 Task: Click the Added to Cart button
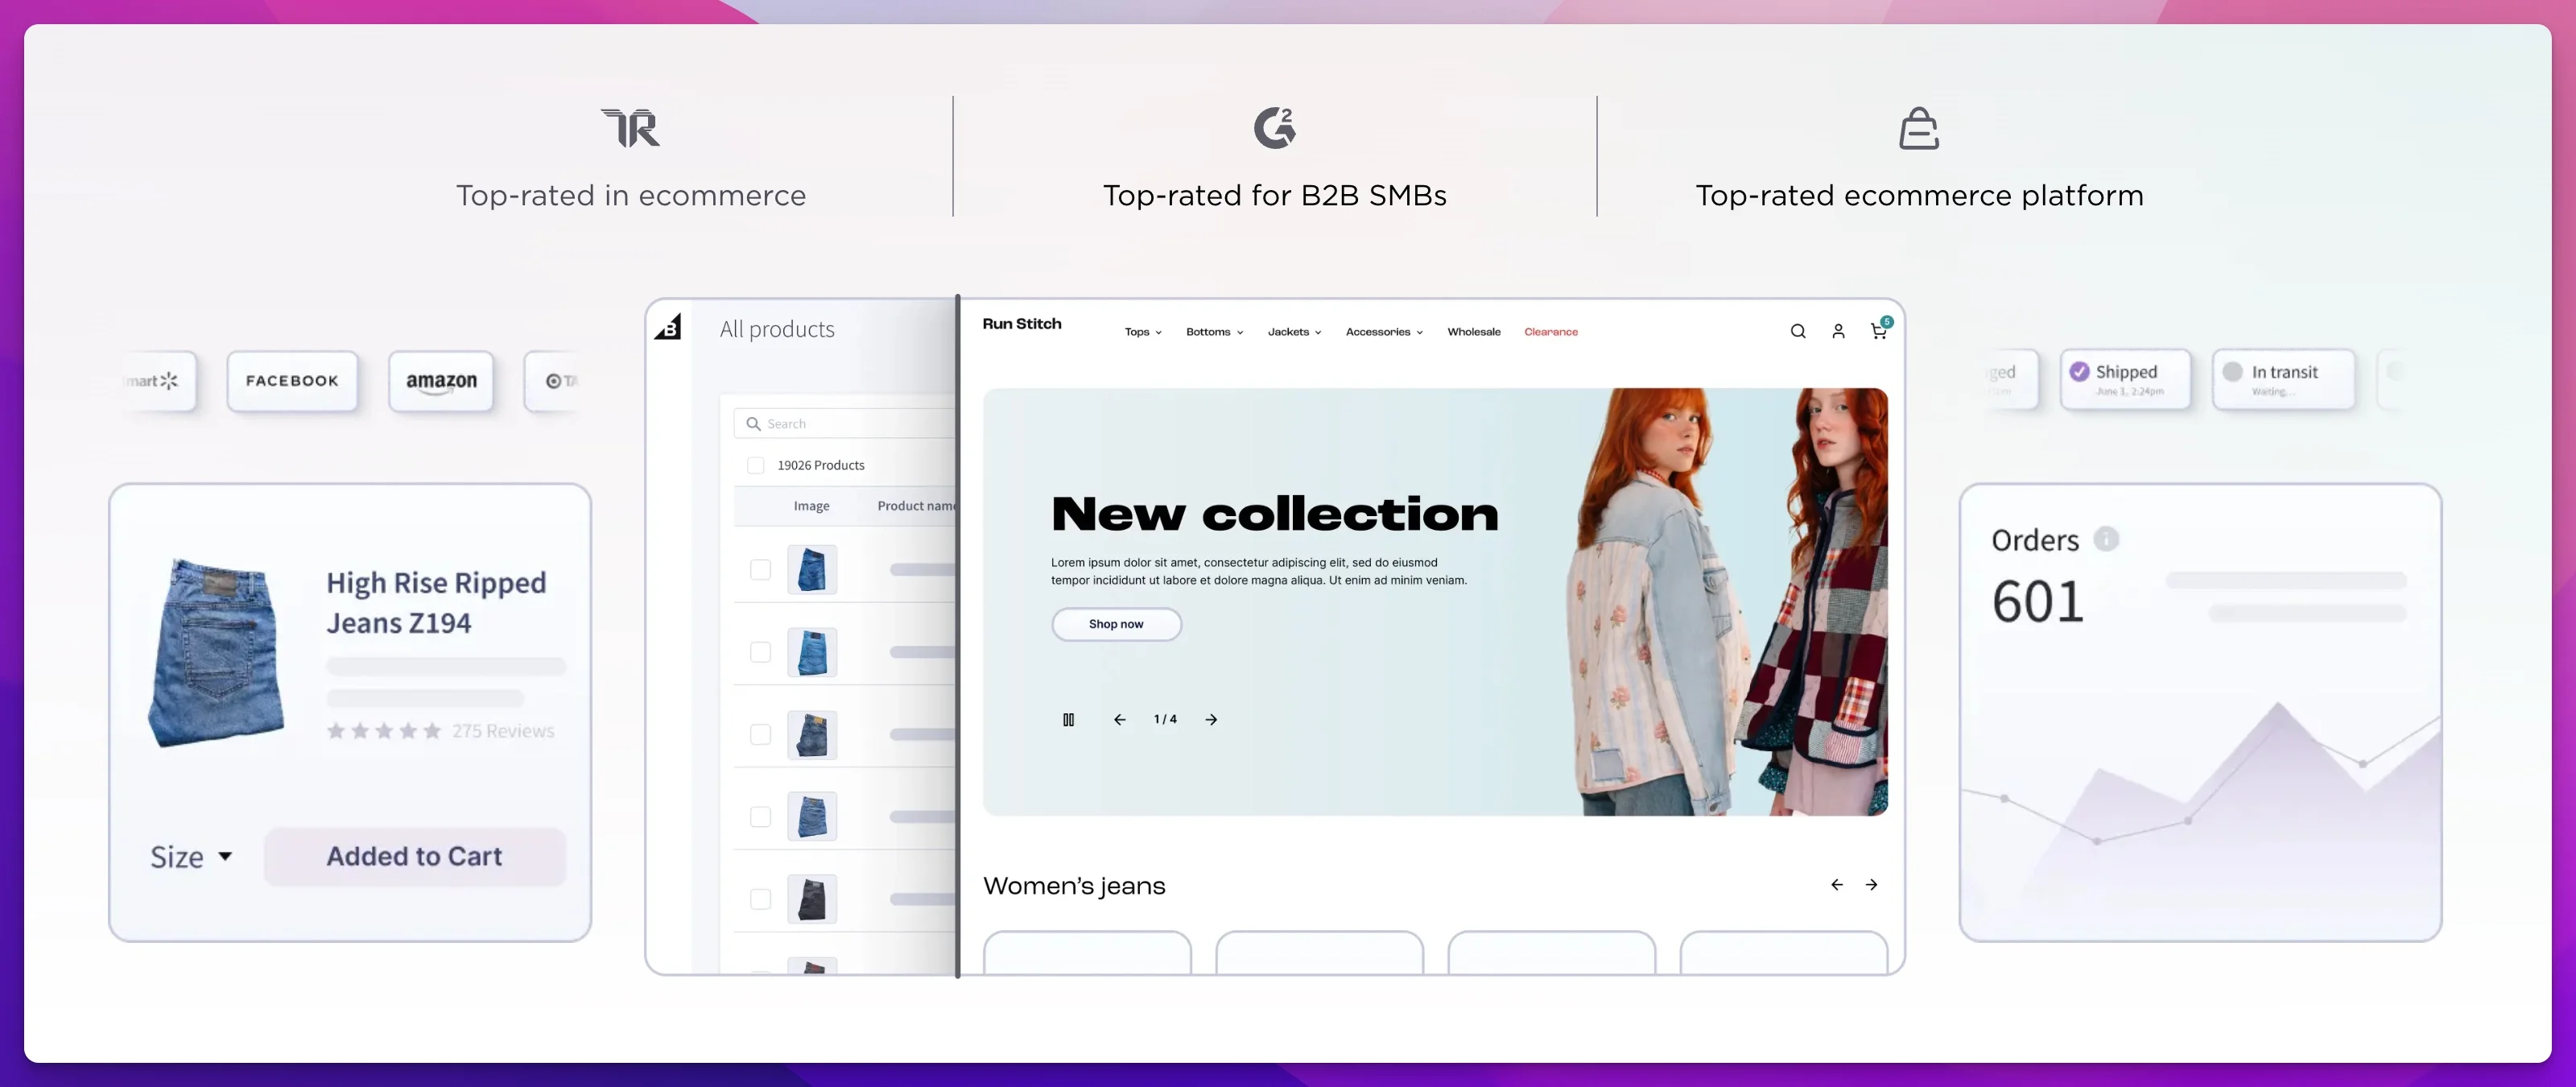(414, 856)
